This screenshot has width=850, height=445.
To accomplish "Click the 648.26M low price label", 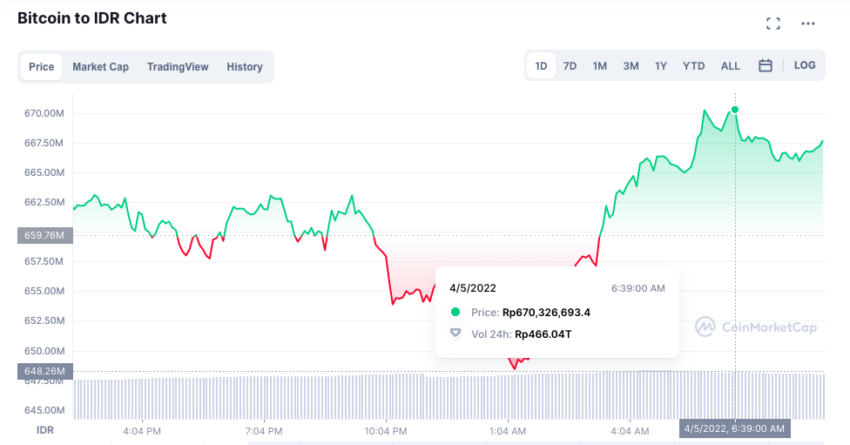I will click(45, 371).
